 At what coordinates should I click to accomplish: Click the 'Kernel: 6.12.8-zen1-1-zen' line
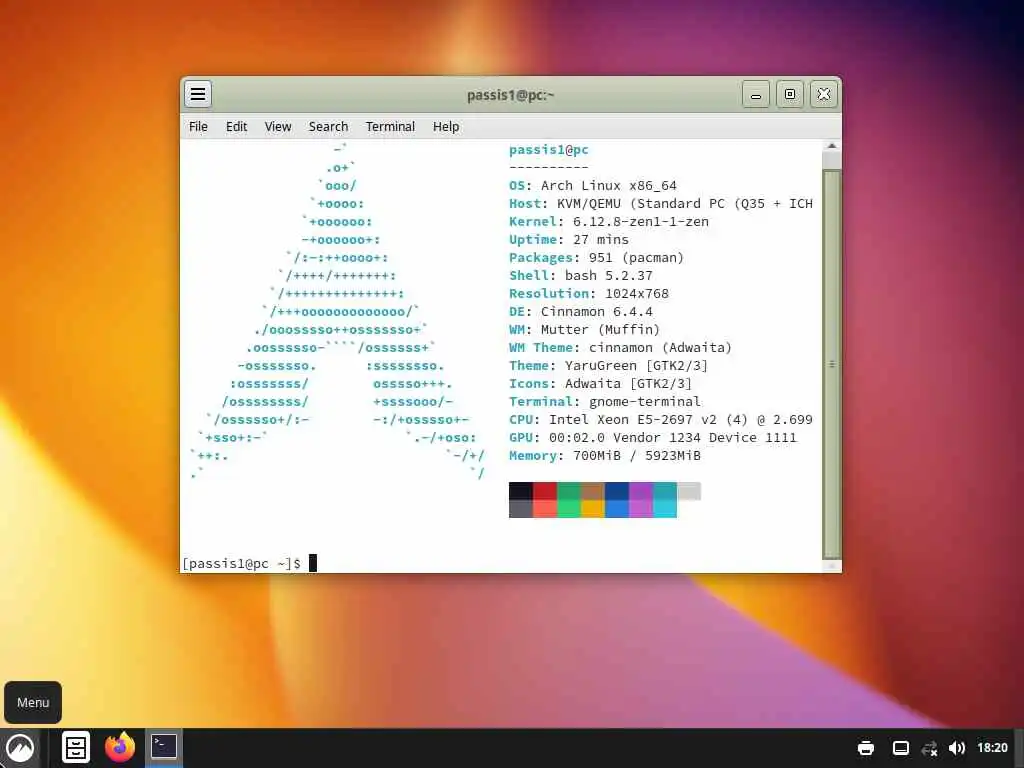[609, 221]
